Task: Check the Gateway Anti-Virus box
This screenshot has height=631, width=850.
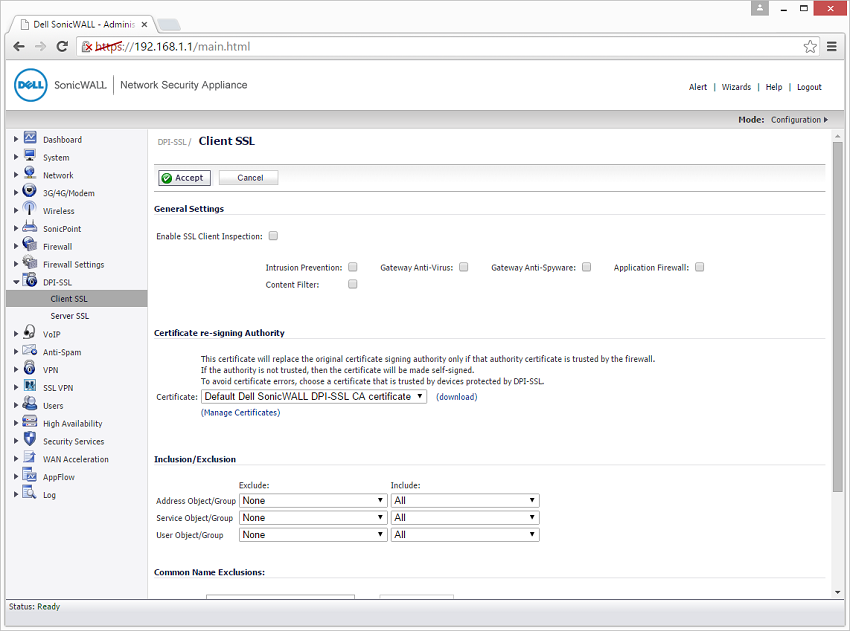Action: [463, 267]
